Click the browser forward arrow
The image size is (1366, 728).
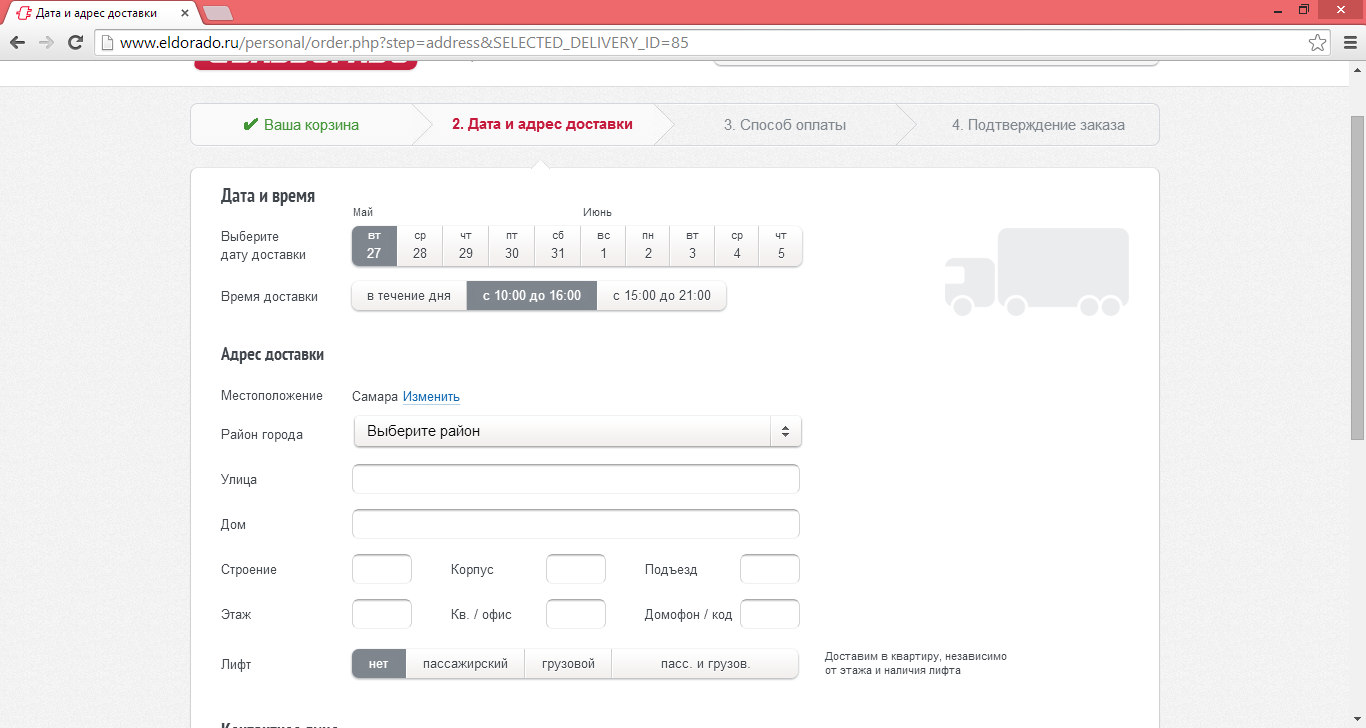[x=46, y=42]
